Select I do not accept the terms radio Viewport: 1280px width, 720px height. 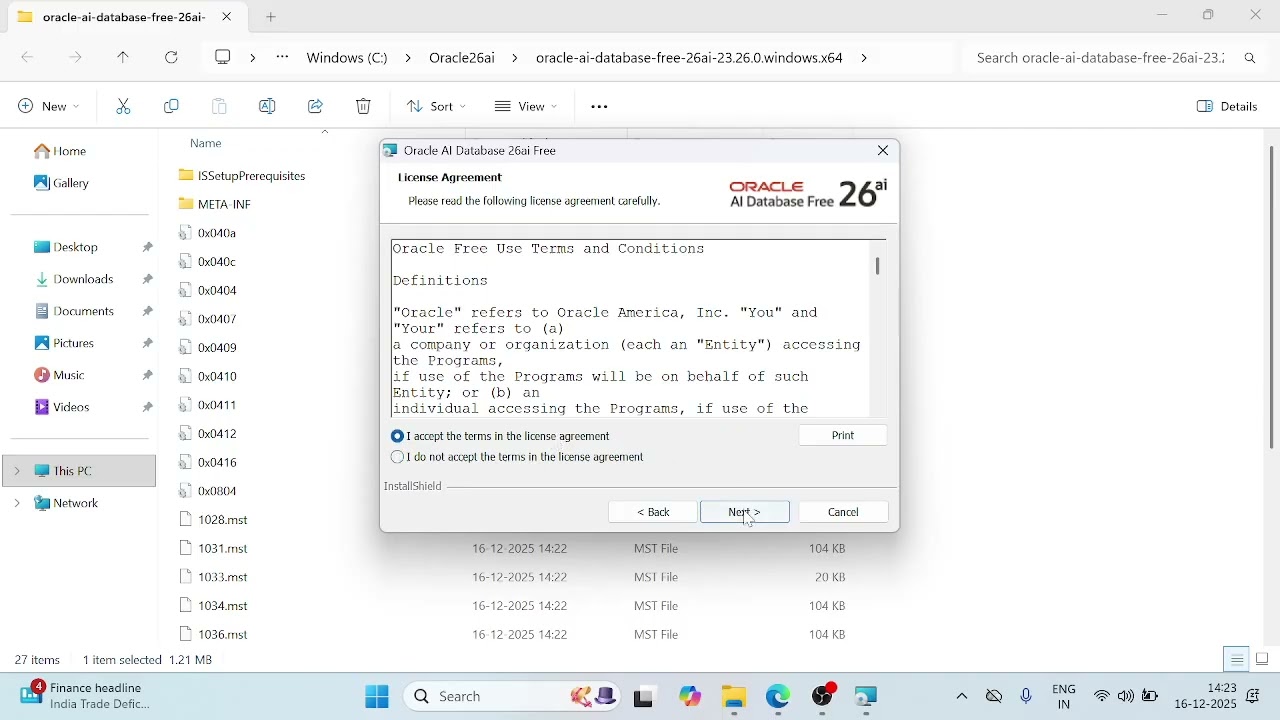[397, 458]
